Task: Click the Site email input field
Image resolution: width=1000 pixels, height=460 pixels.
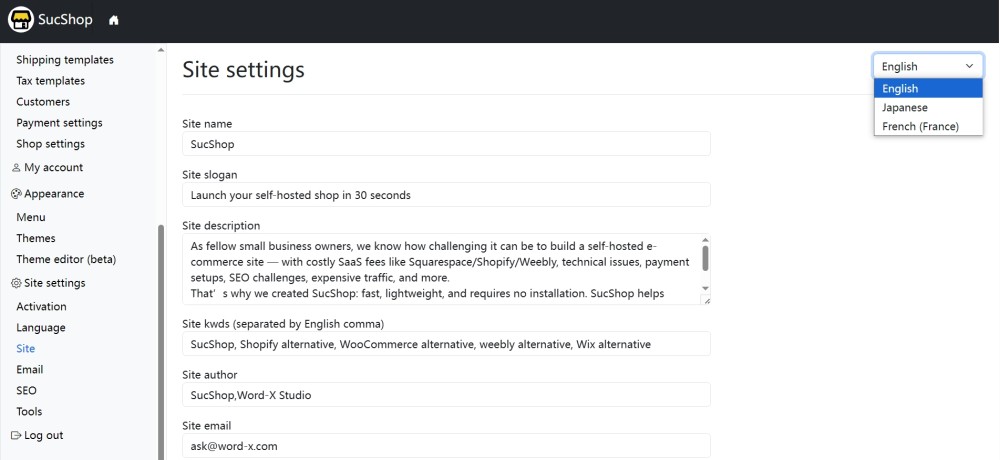Action: pyautogui.click(x=446, y=446)
